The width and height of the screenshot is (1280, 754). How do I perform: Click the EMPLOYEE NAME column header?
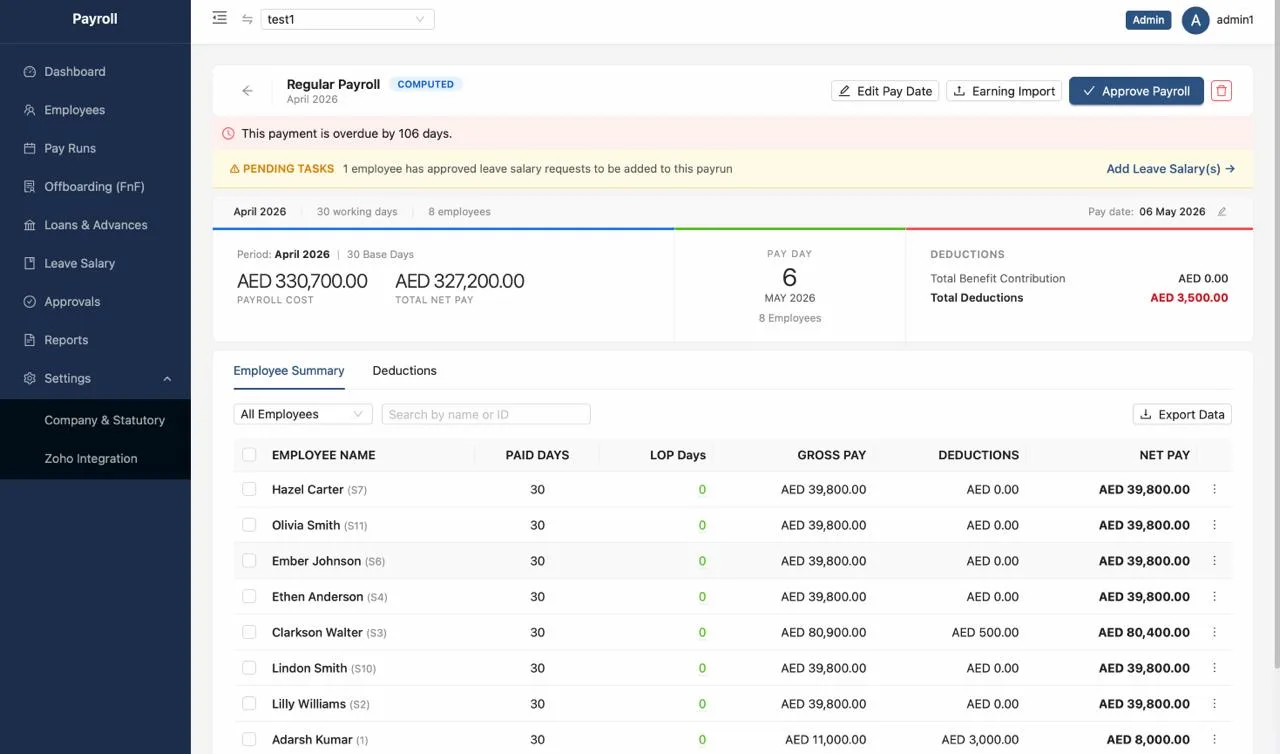[x=323, y=455]
